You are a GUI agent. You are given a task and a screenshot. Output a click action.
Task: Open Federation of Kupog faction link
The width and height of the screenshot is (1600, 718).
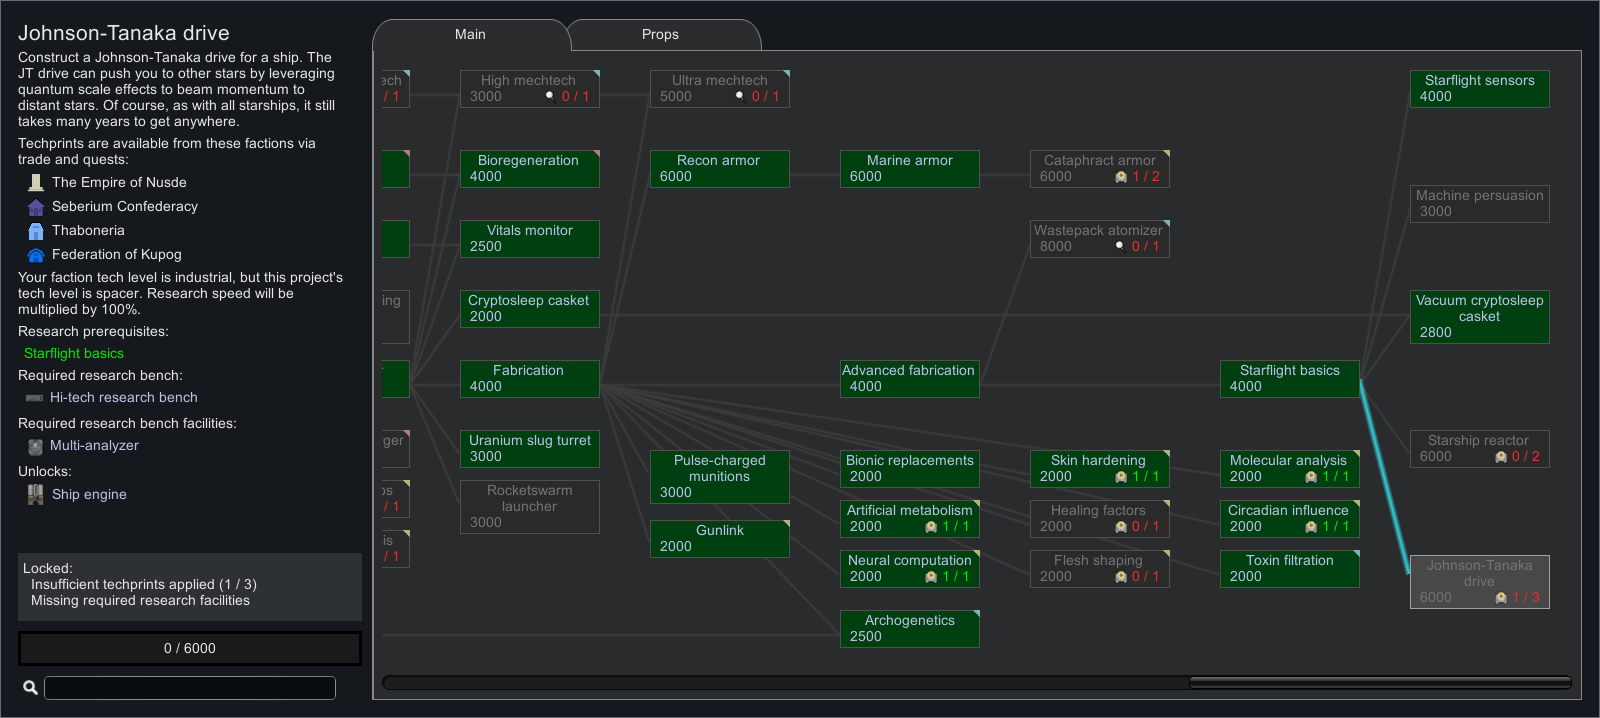coord(117,254)
